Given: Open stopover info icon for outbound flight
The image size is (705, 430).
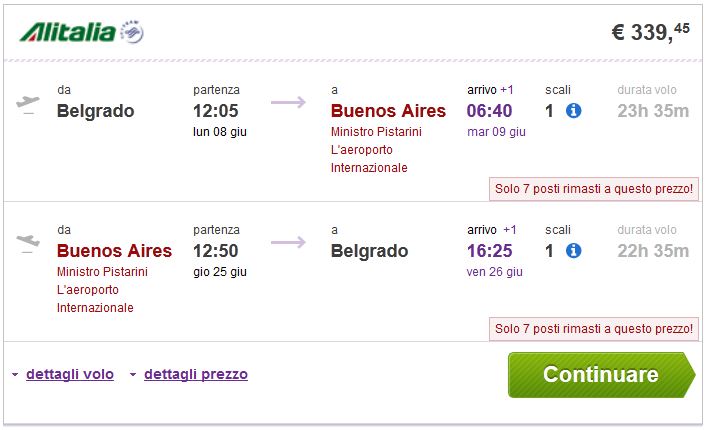Looking at the screenshot, I should (574, 111).
